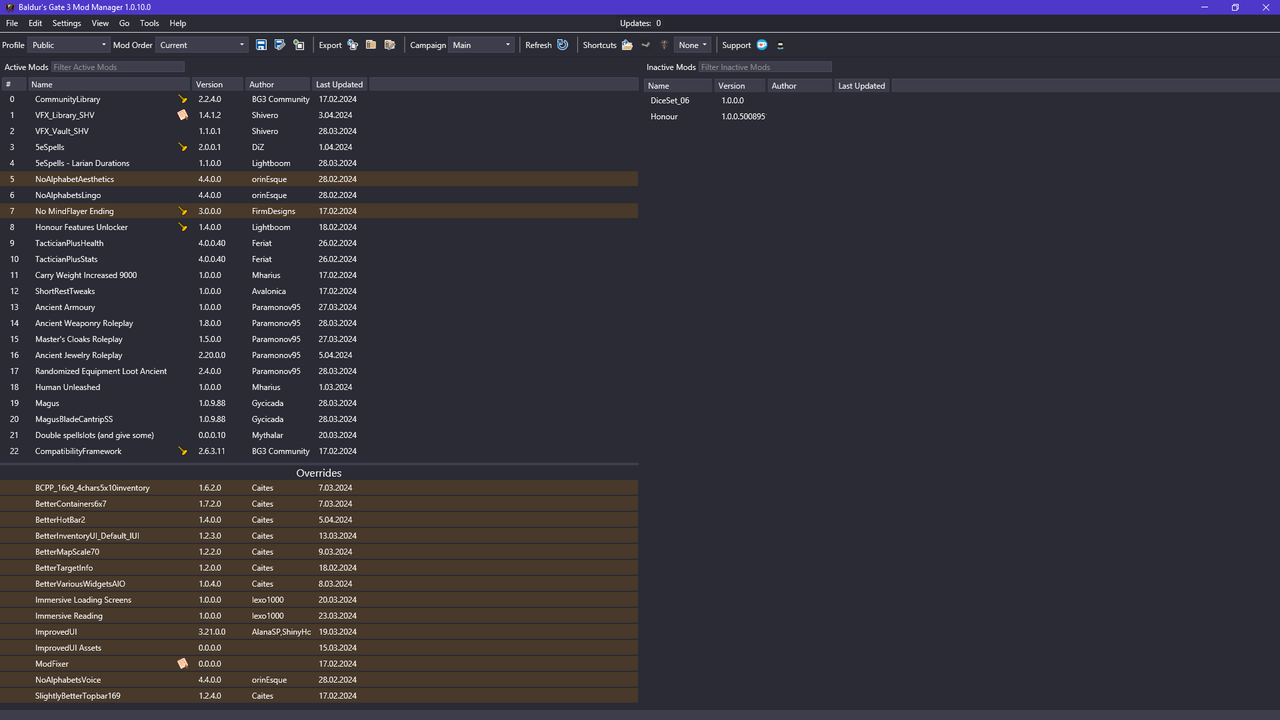Viewport: 1280px width, 720px height.
Task: Click the middle Export archive icon
Action: [x=371, y=45]
